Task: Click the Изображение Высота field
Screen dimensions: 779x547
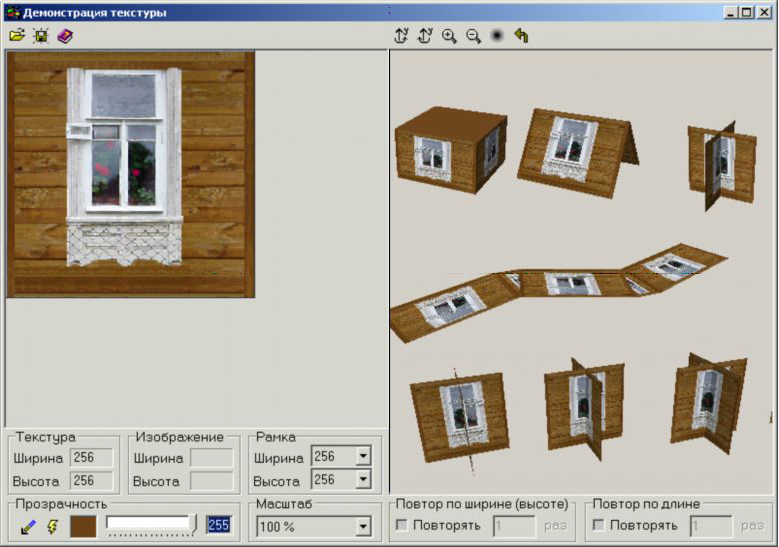Action: pyautogui.click(x=212, y=481)
